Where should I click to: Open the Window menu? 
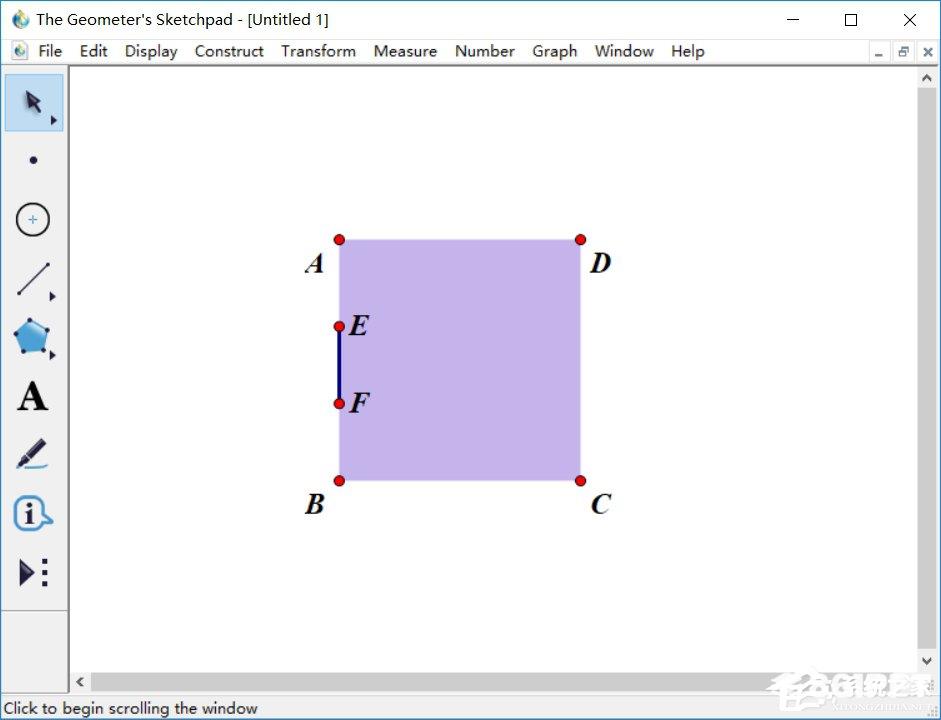[624, 52]
